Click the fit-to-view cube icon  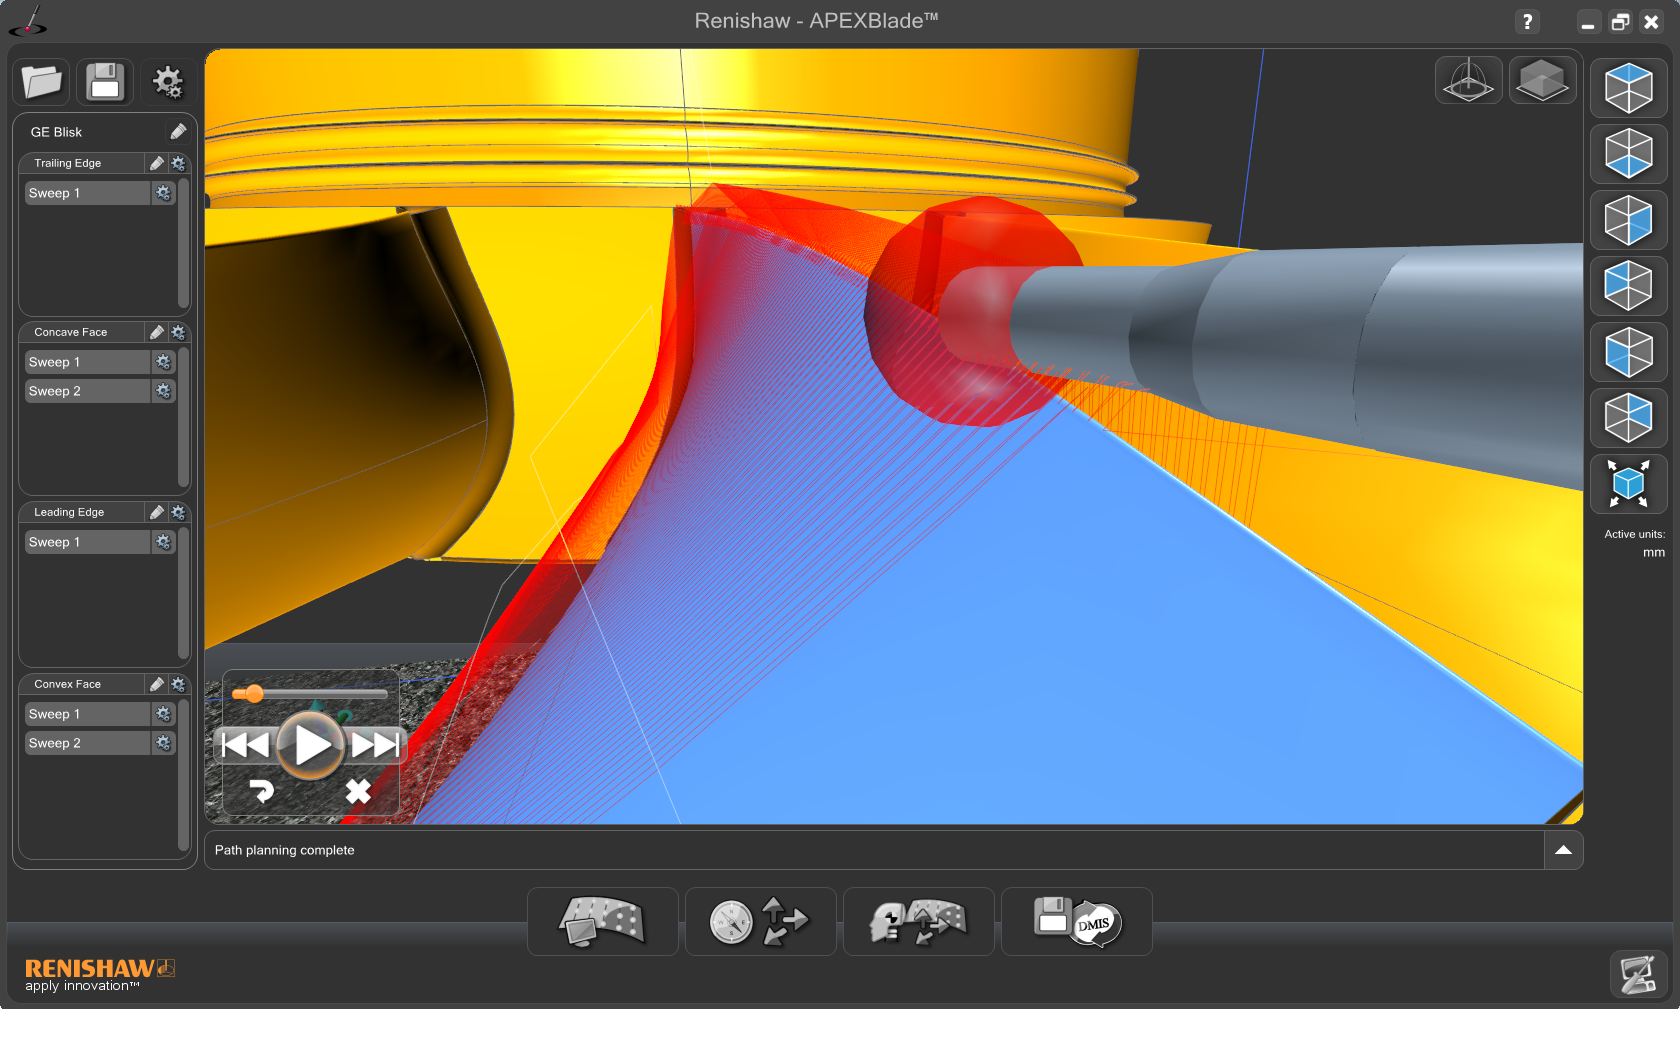[x=1628, y=484]
